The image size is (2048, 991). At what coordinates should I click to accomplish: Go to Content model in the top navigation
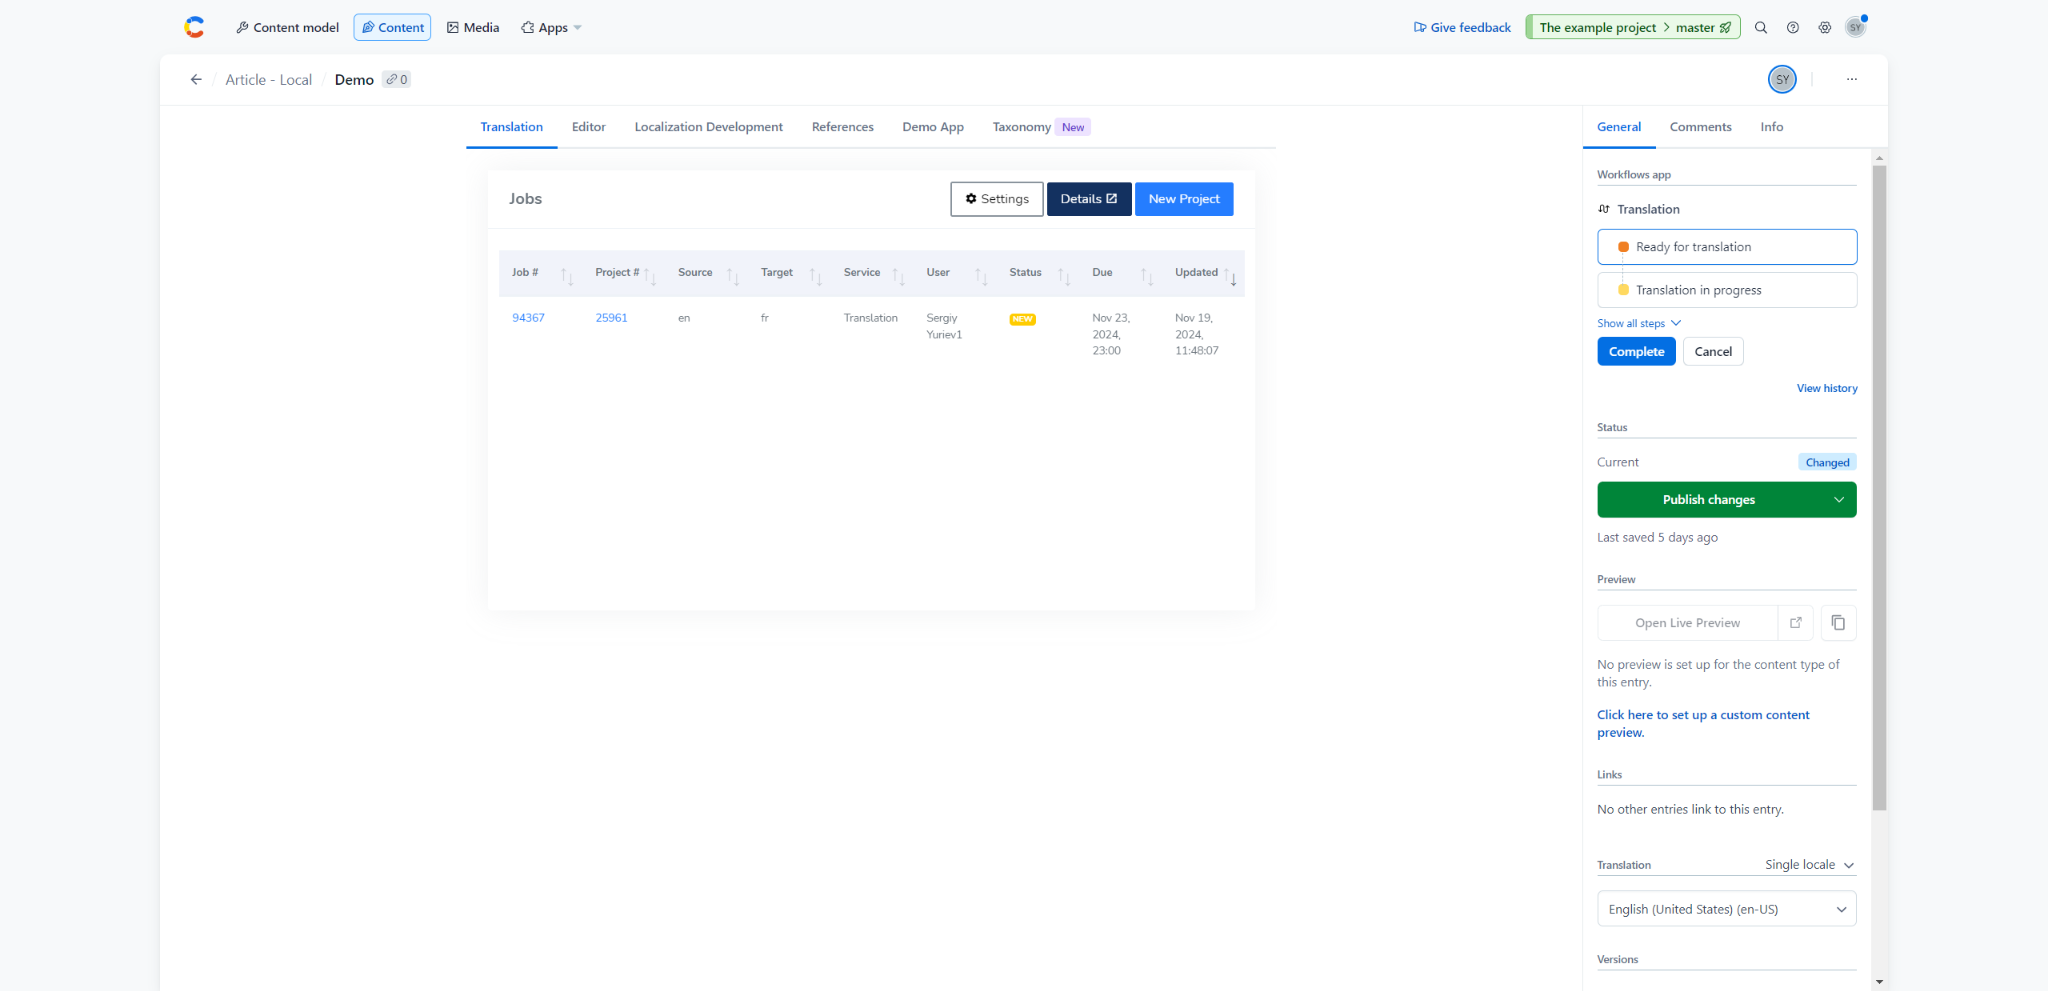288,28
